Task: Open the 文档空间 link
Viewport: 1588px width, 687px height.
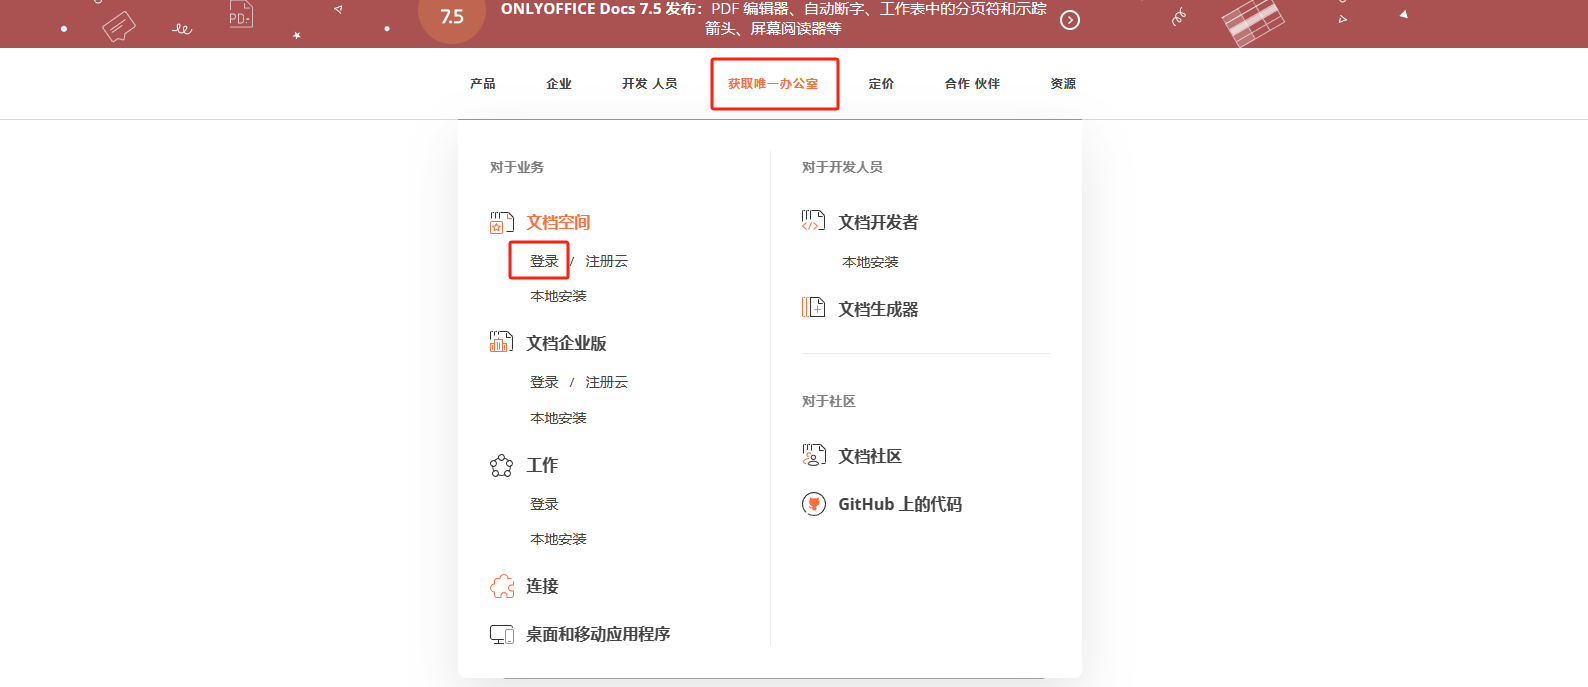Action: (x=558, y=222)
